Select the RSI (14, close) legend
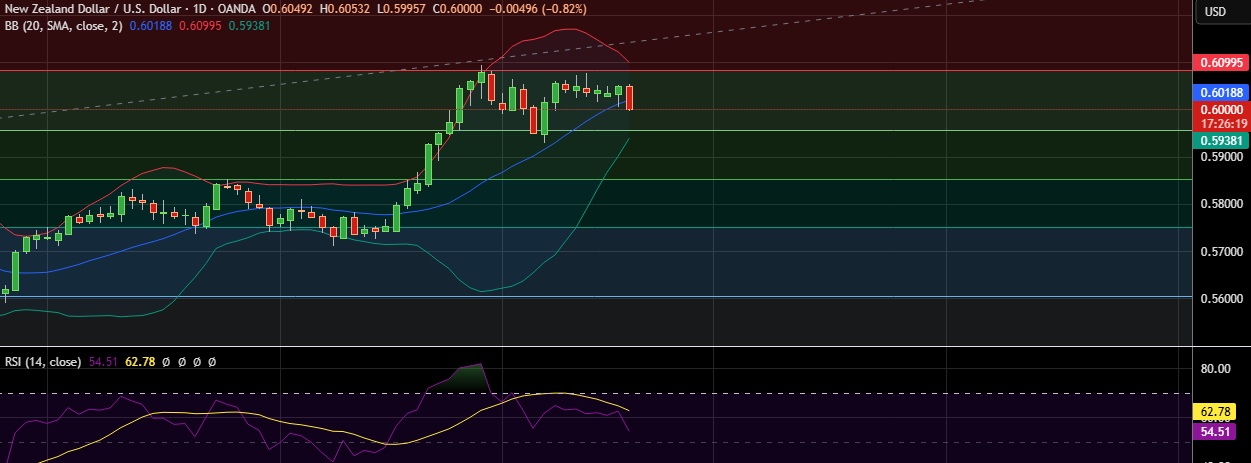The width and height of the screenshot is (1251, 463). pos(43,361)
